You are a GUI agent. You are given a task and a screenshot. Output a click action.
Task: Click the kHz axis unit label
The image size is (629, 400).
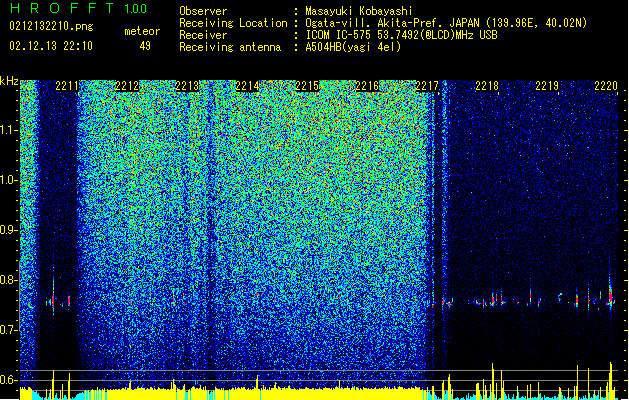(x=9, y=81)
